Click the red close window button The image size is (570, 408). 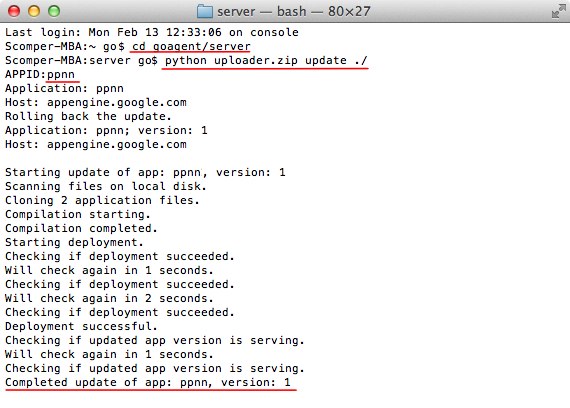pyautogui.click(x=14, y=11)
